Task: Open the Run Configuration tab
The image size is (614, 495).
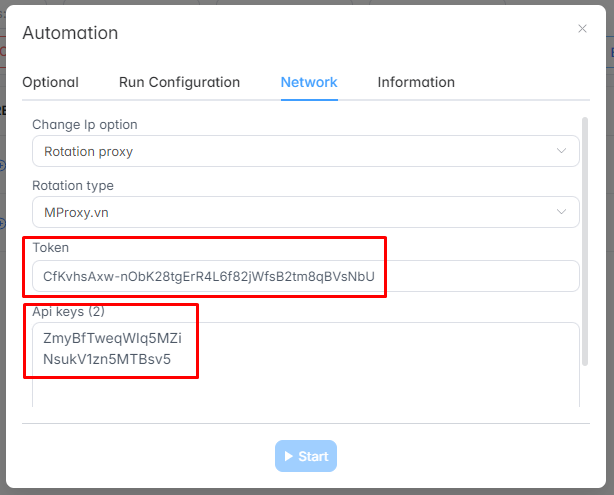Action: (x=179, y=82)
